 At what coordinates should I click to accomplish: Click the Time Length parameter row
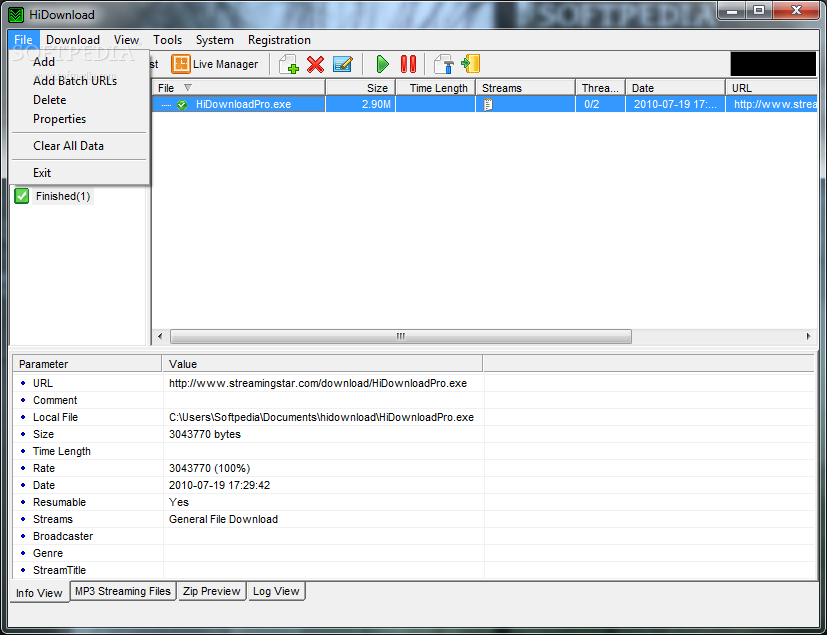coord(414,451)
